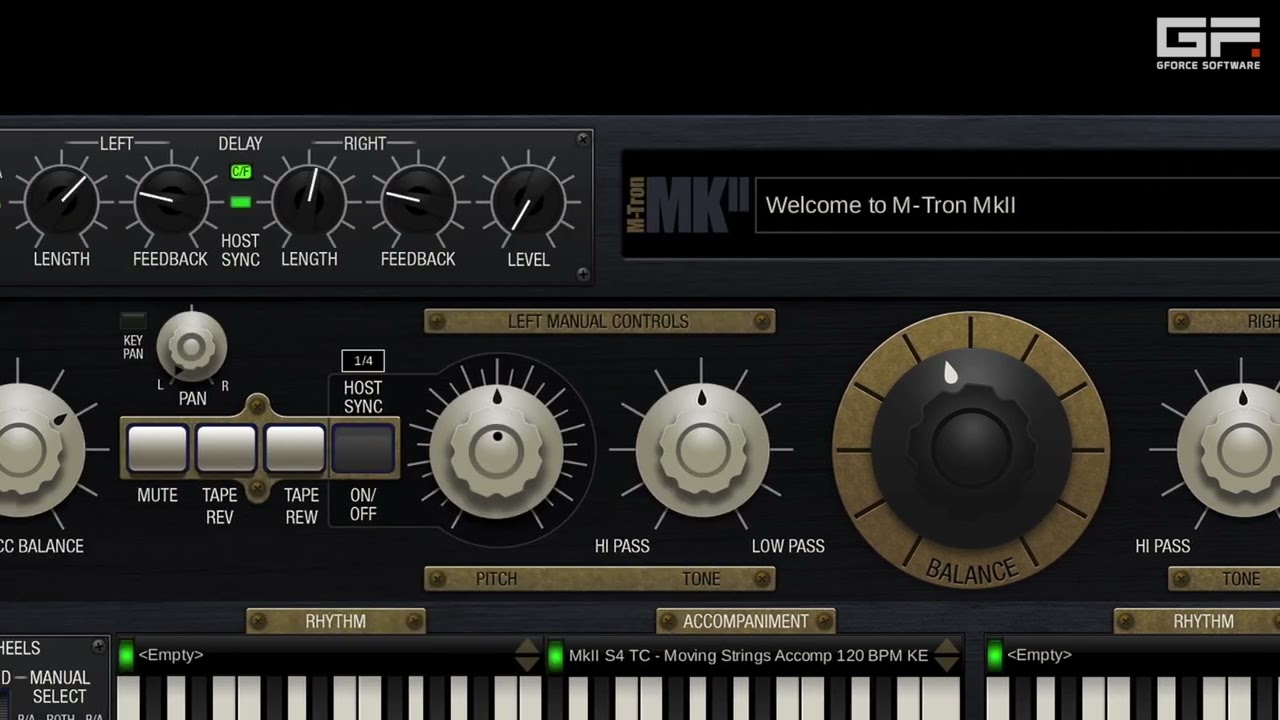Toggle the Accompaniment slot green LED
The height and width of the screenshot is (720, 1280).
point(555,655)
